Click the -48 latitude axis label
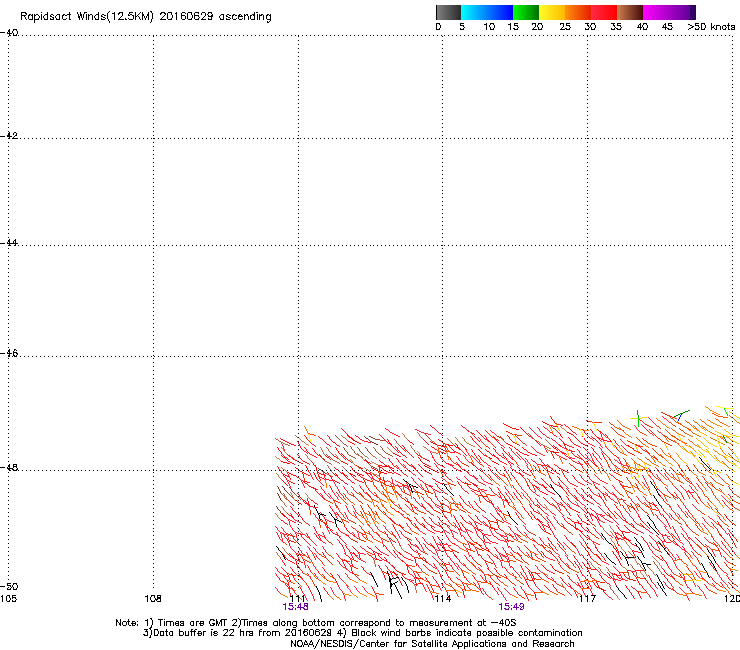740x650 pixels. (x=9, y=467)
